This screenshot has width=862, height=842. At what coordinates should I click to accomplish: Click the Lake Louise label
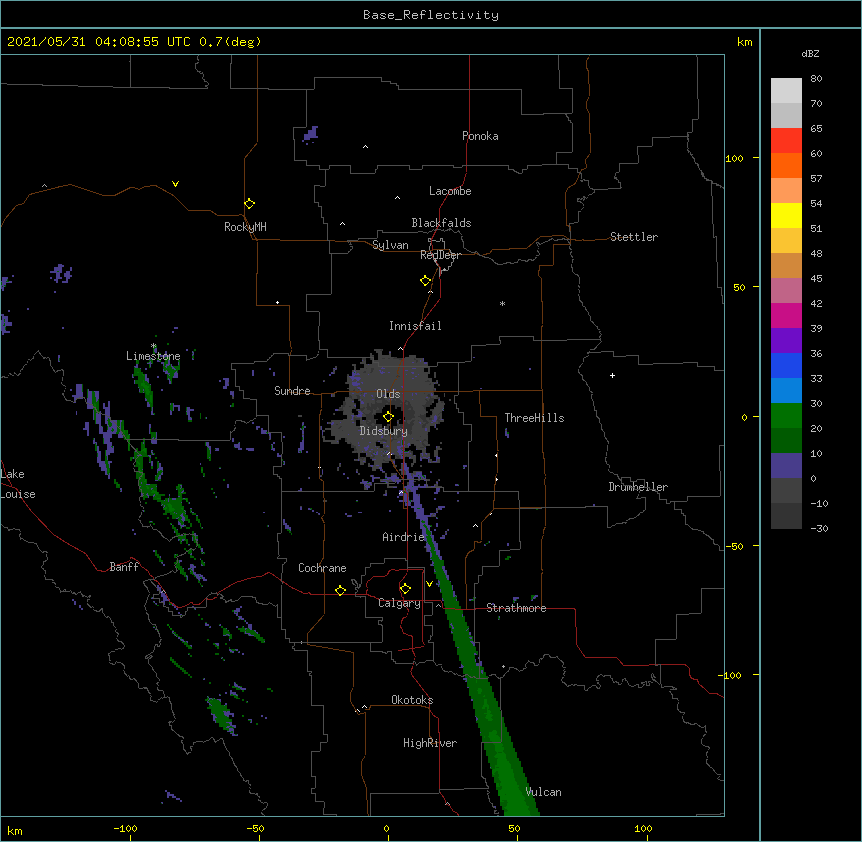pos(18,484)
